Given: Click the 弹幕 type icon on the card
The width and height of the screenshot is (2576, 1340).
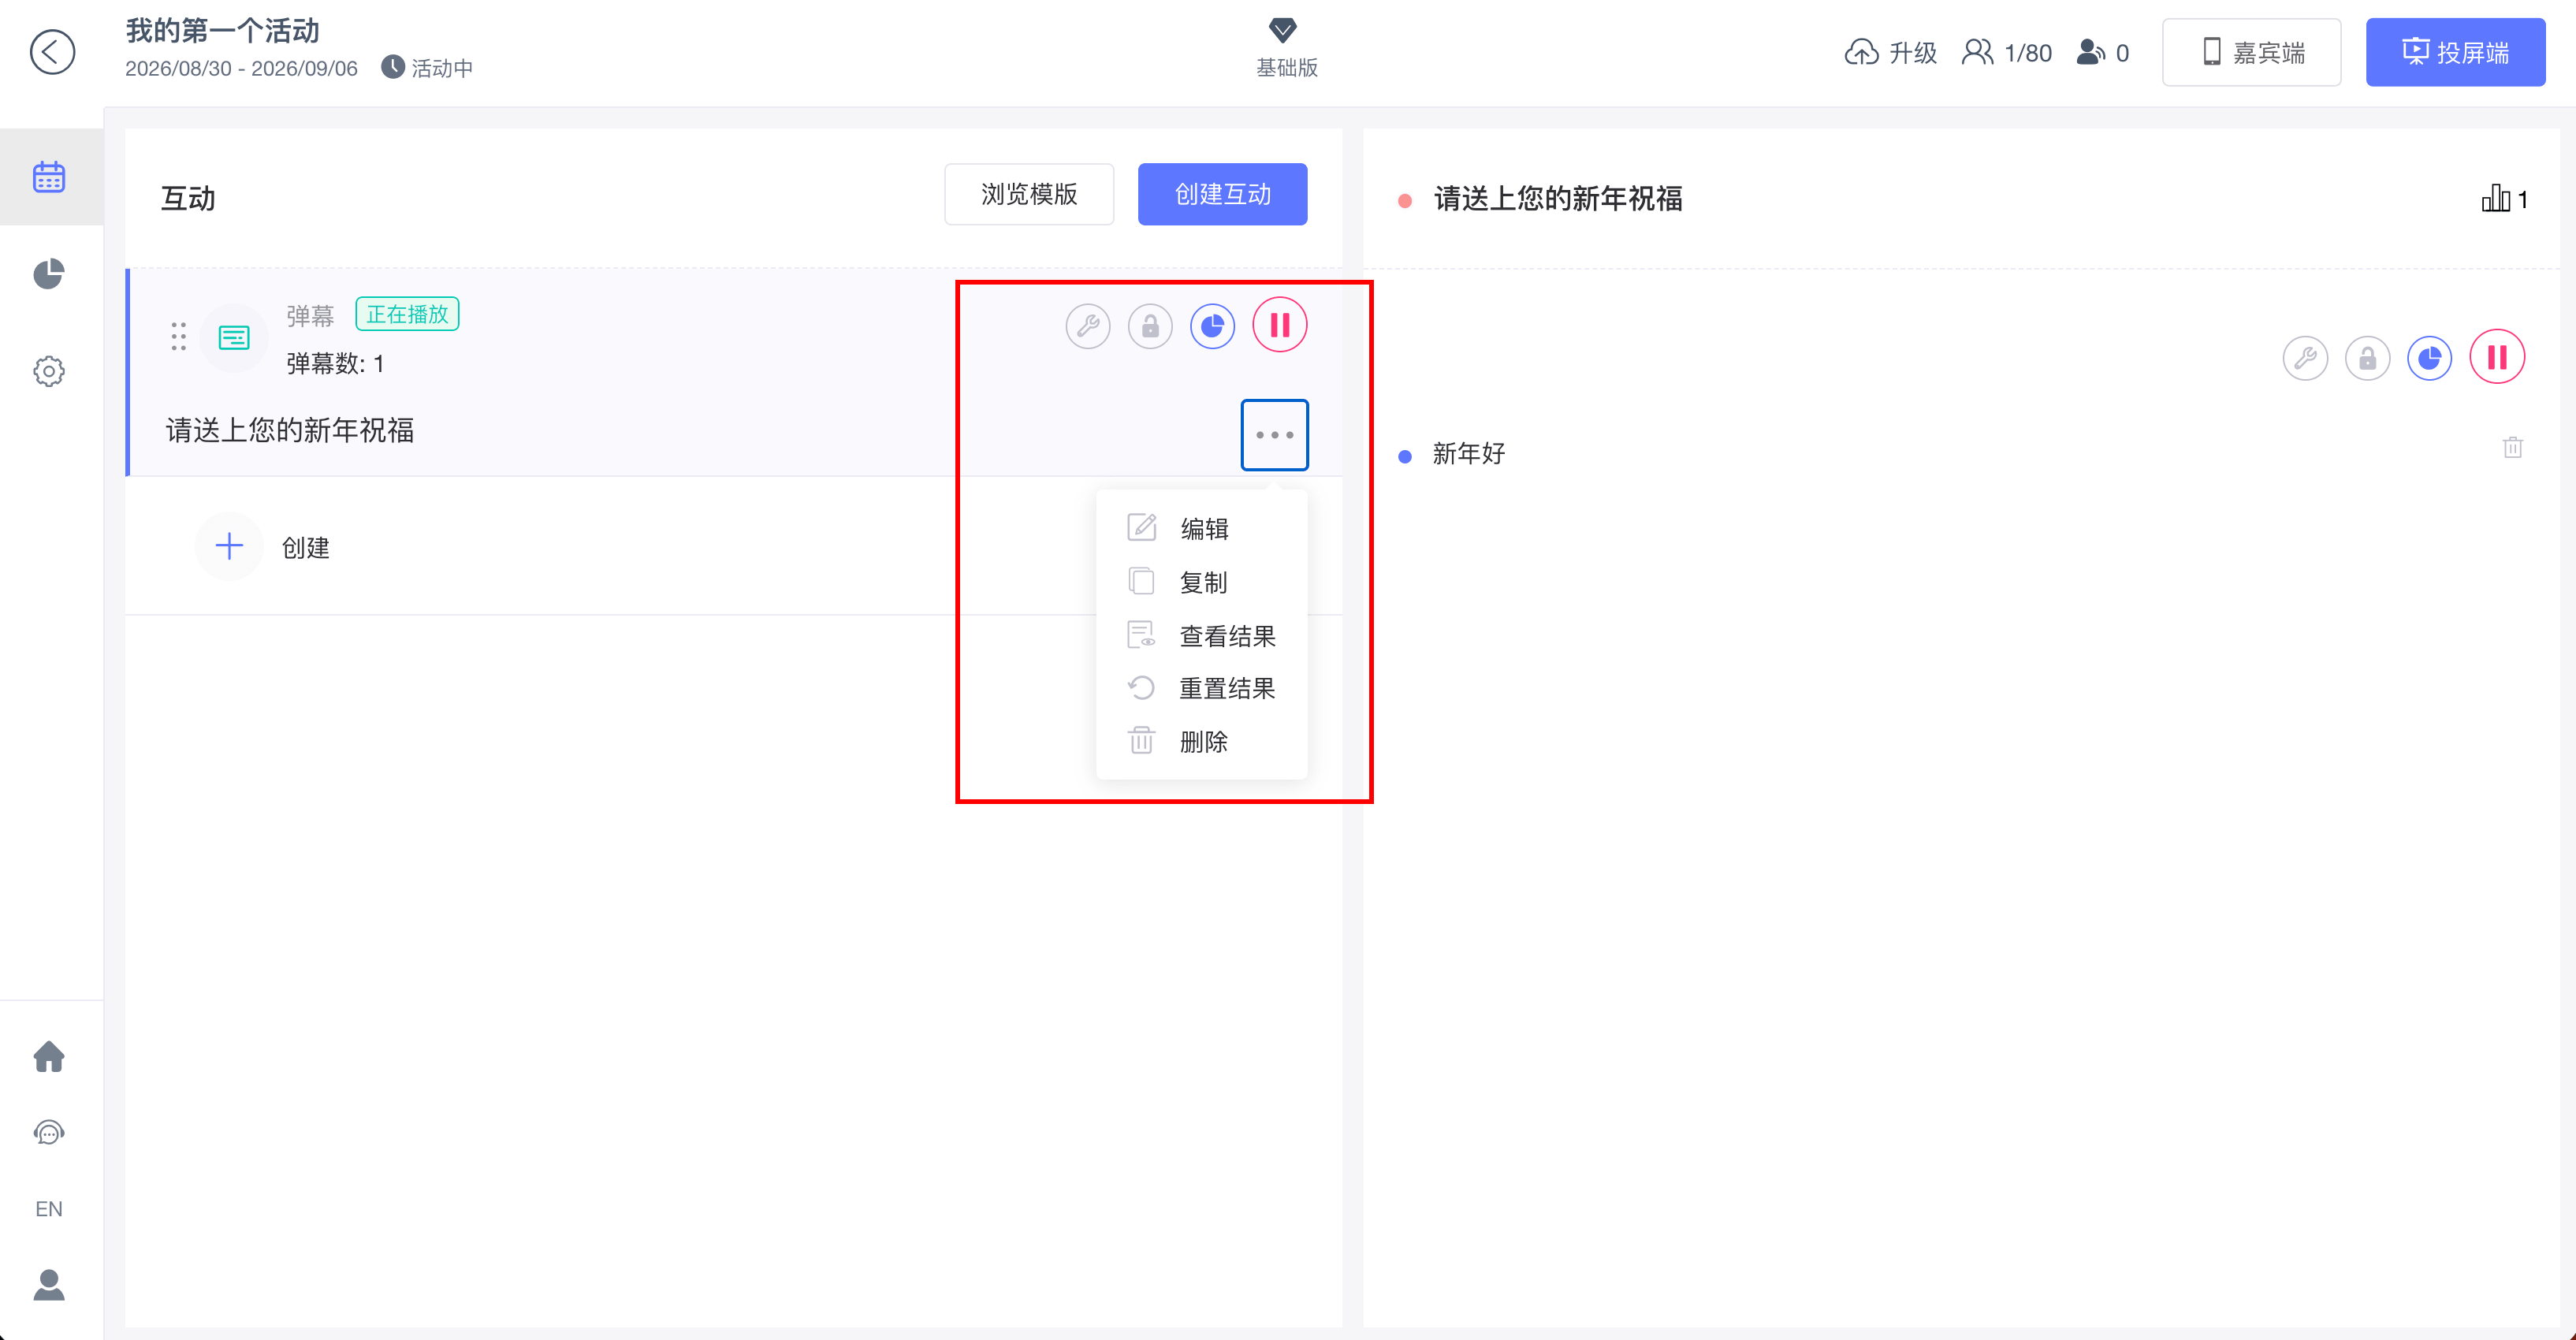Looking at the screenshot, I should click(234, 338).
